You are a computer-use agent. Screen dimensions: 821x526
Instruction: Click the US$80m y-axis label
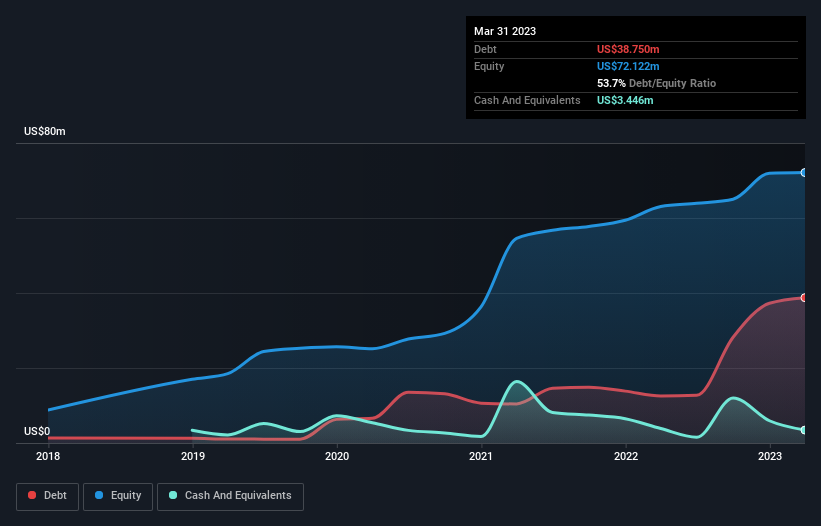(45, 131)
